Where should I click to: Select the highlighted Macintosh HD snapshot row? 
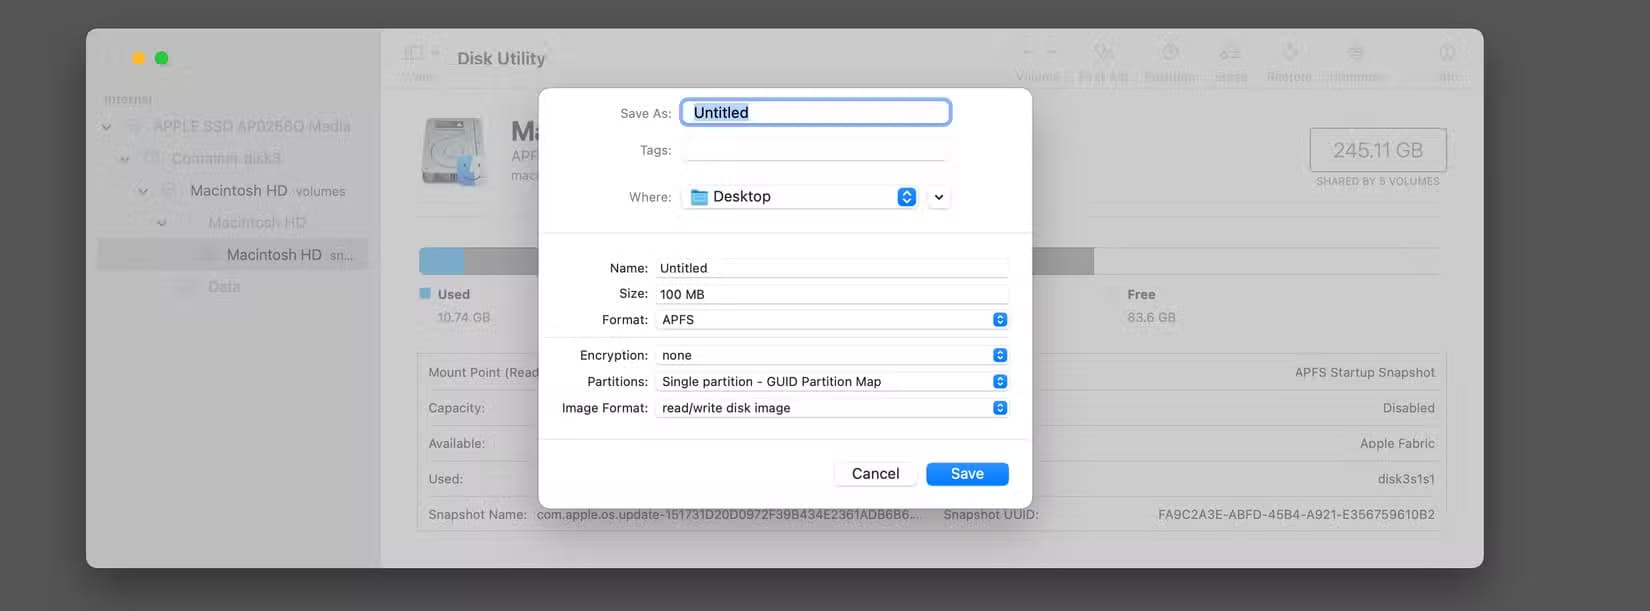(232, 255)
